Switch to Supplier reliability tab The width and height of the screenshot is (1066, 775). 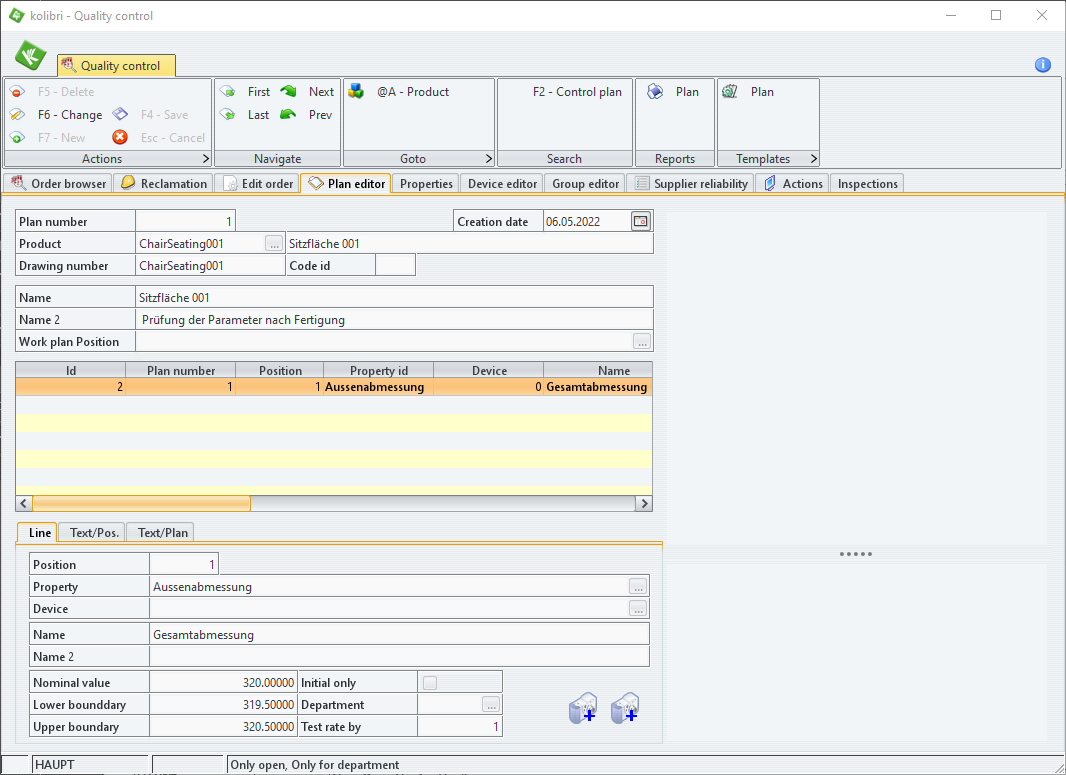tap(691, 184)
